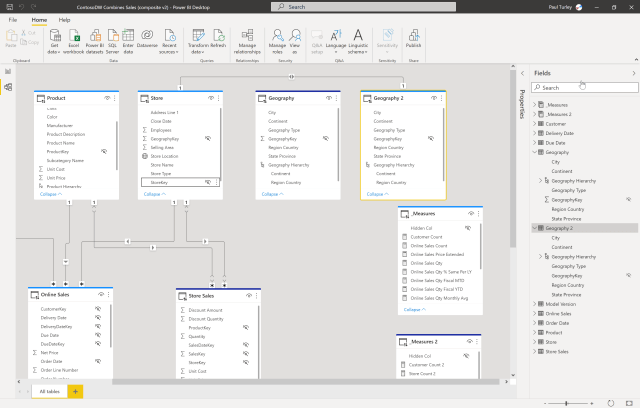Viewport: 640px width, 408px height.
Task: Switch to Model view in left sidebar
Action: [x=8, y=87]
